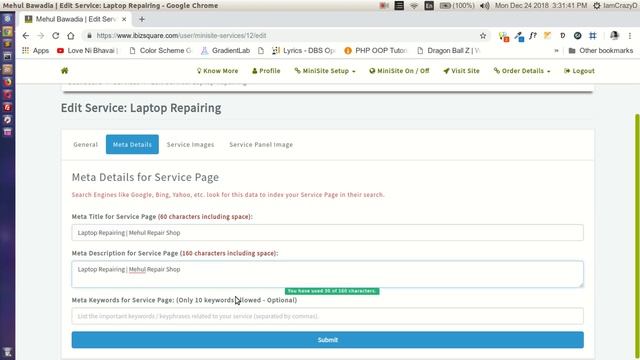Switch to the Service Images tab
The image size is (640, 360).
pyautogui.click(x=190, y=144)
